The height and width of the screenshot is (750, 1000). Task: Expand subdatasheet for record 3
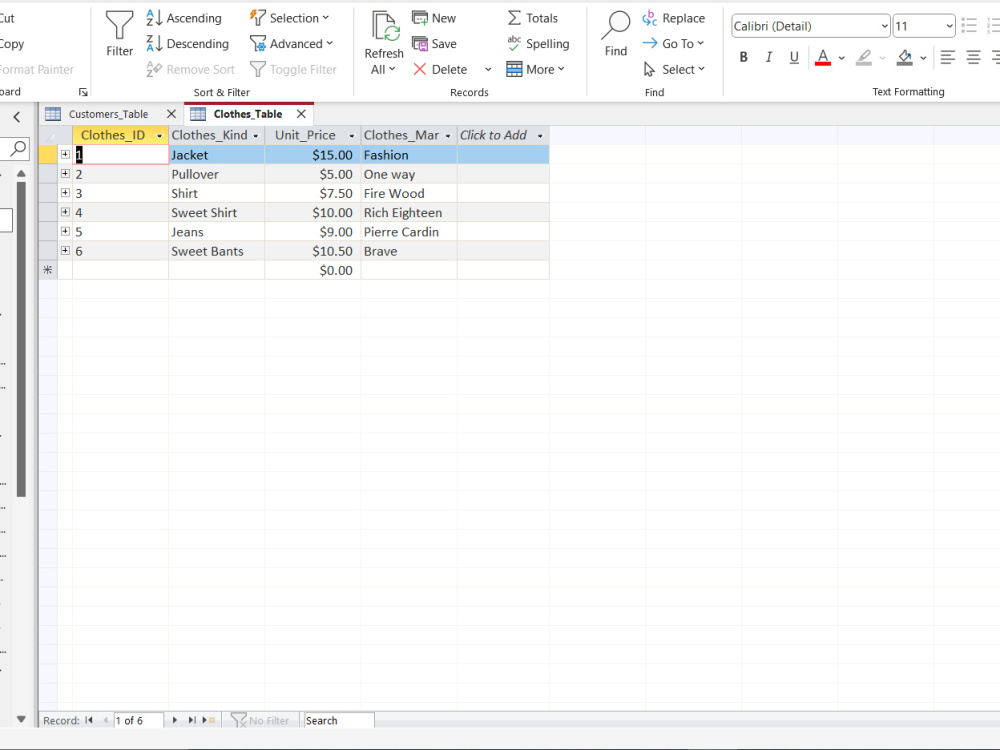65,193
